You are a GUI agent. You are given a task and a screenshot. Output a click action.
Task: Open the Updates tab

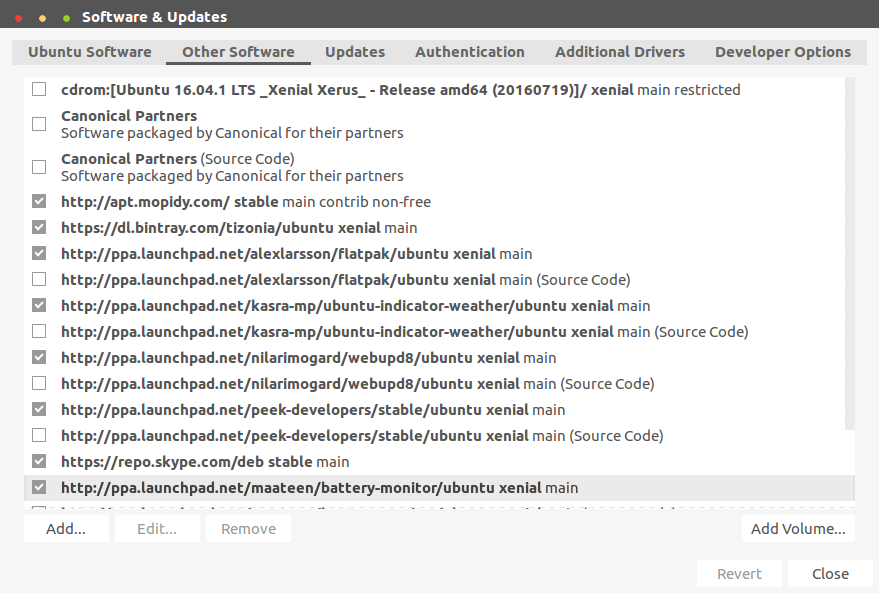(x=355, y=52)
